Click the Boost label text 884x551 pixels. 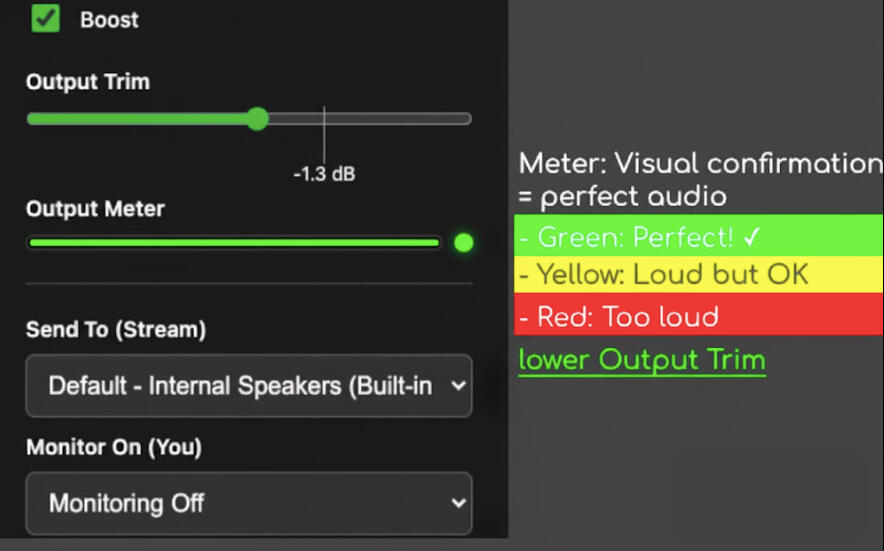click(x=109, y=20)
